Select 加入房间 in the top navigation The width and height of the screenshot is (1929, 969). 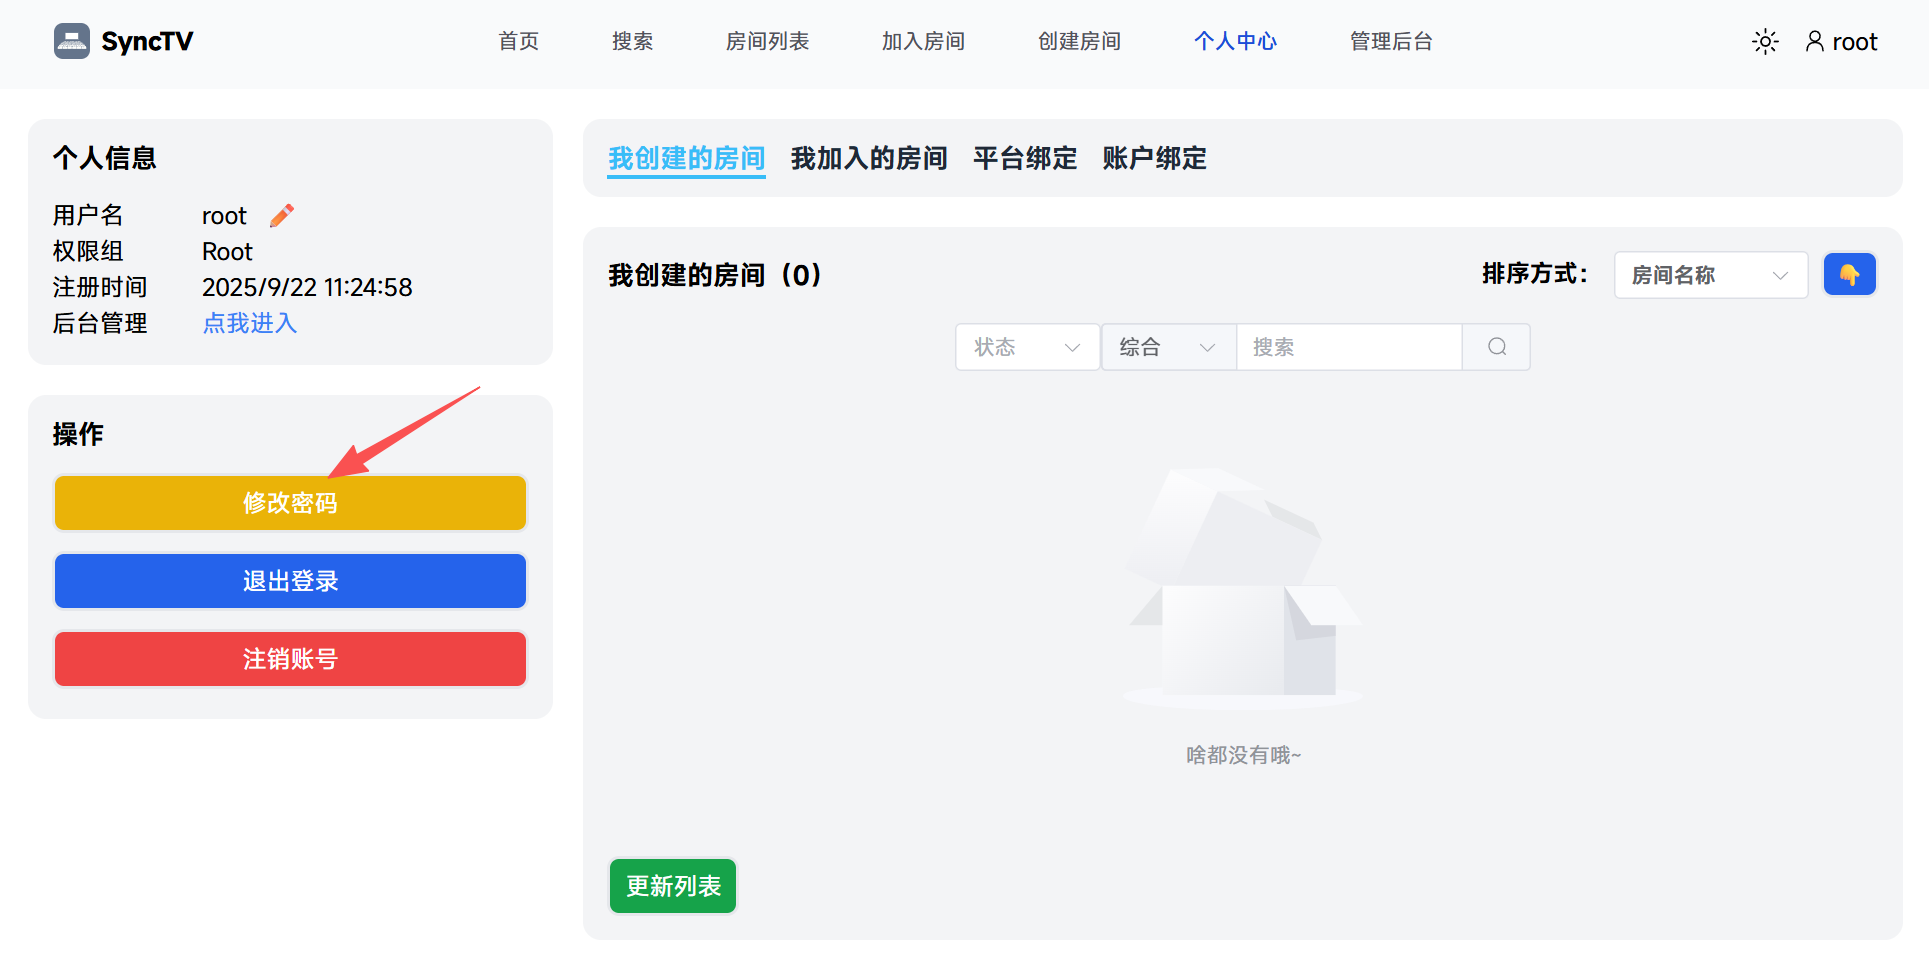[924, 41]
